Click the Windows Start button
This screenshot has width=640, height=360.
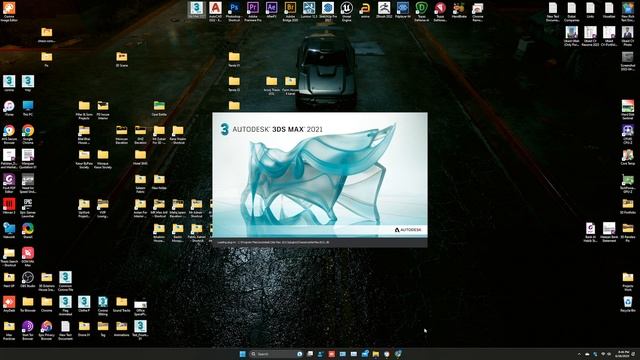pos(242,354)
